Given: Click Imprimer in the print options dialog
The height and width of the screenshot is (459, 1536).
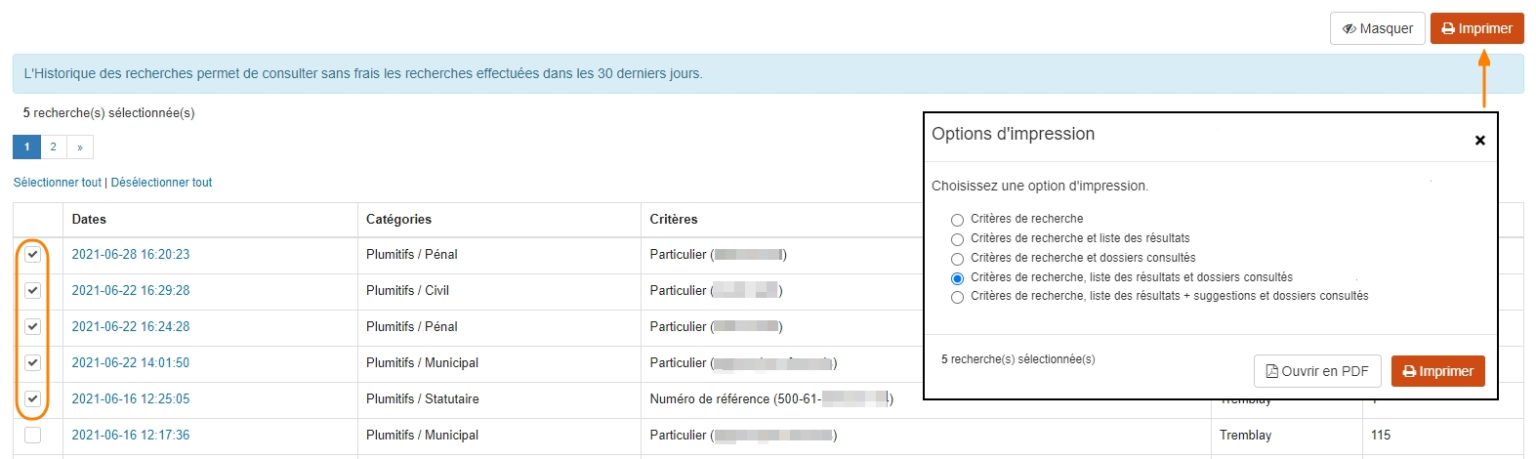Looking at the screenshot, I should coord(1438,371).
